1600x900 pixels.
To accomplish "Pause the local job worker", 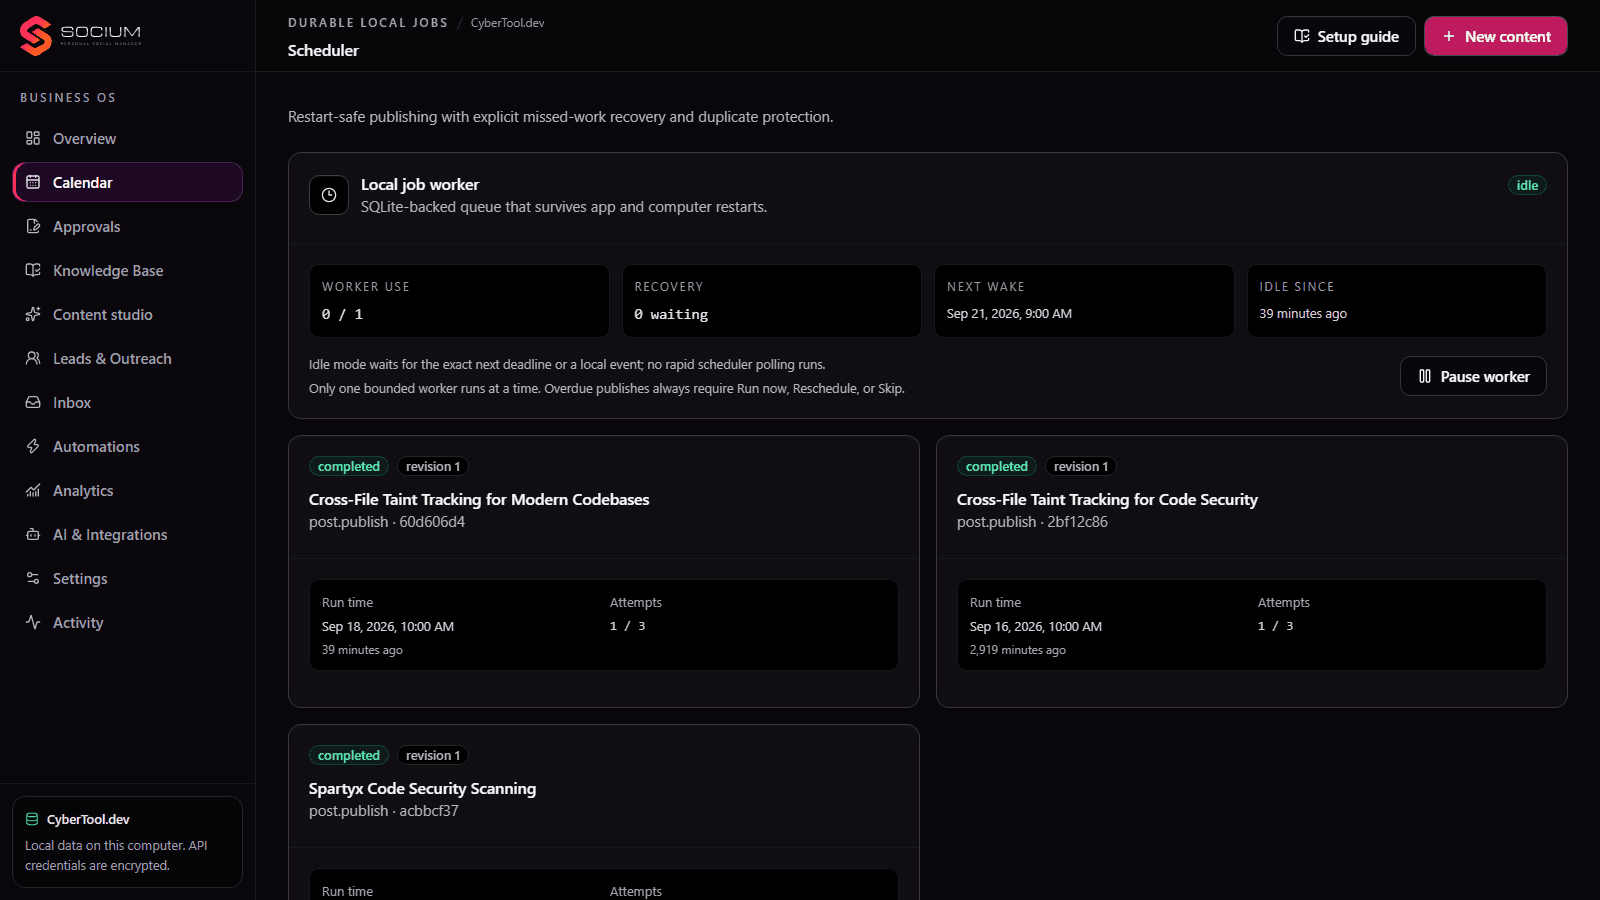I will tap(1473, 376).
